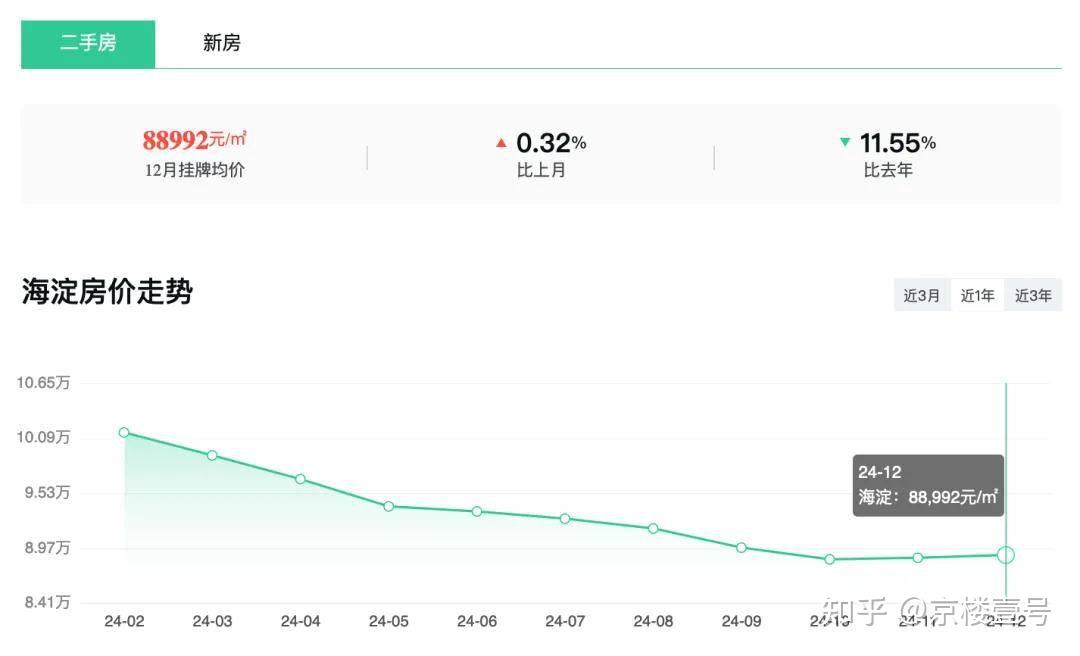Click the 24-08 data point marker

tap(653, 528)
